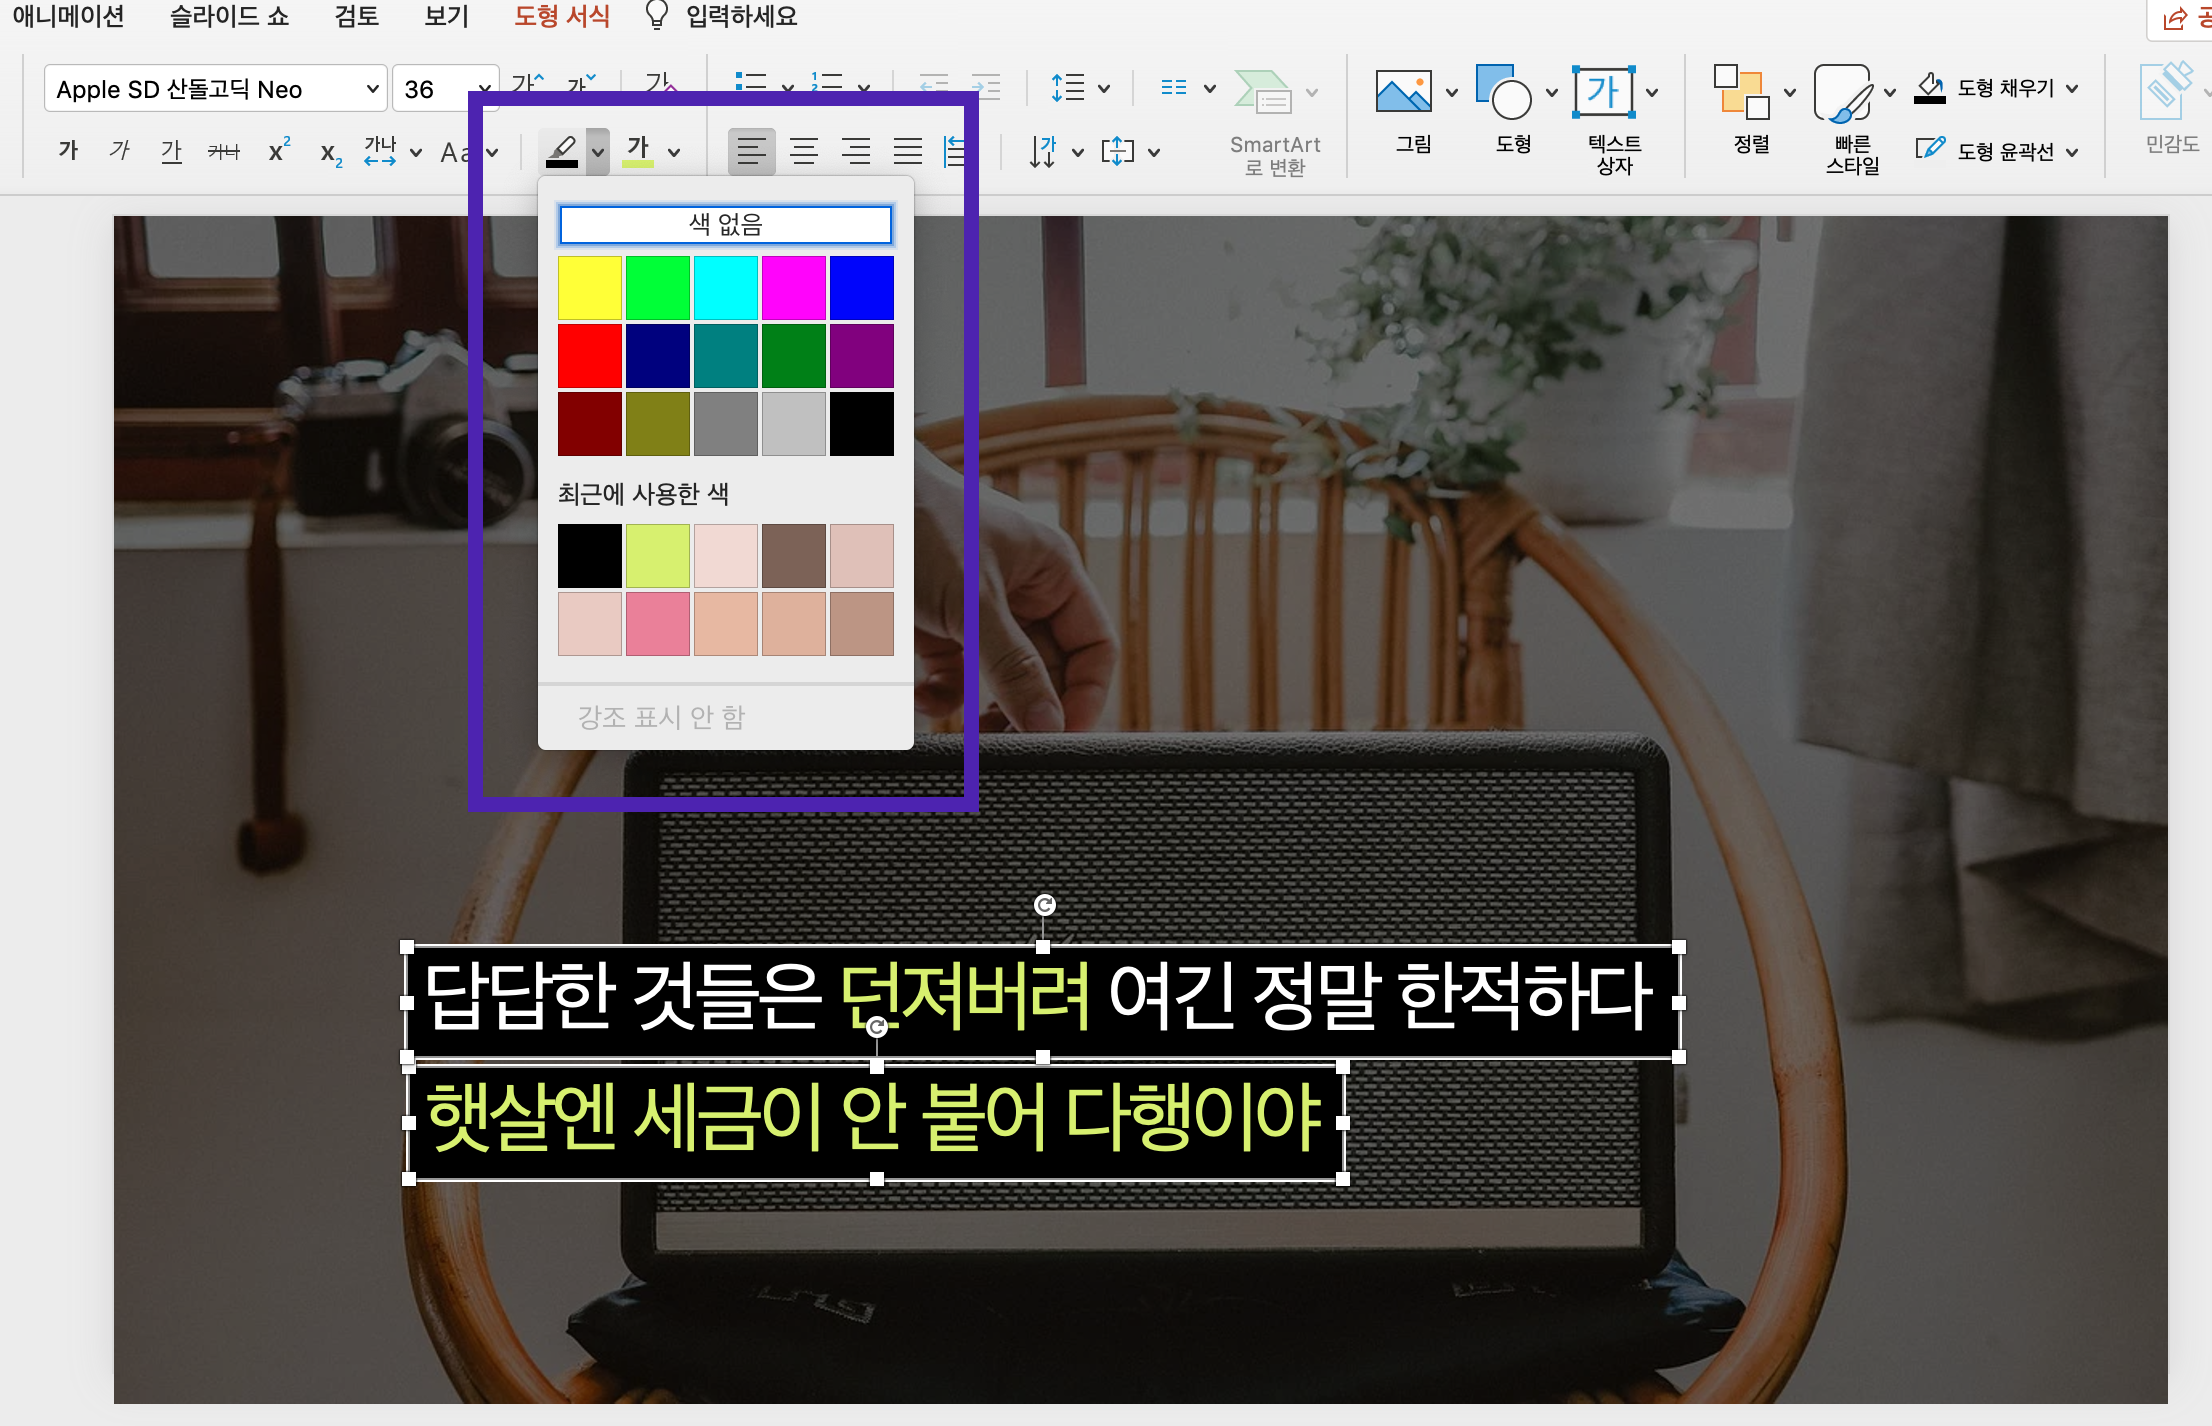This screenshot has height=1426, width=2212.
Task: Click the 도형 윤곽선 shape outline icon
Action: (x=1930, y=150)
